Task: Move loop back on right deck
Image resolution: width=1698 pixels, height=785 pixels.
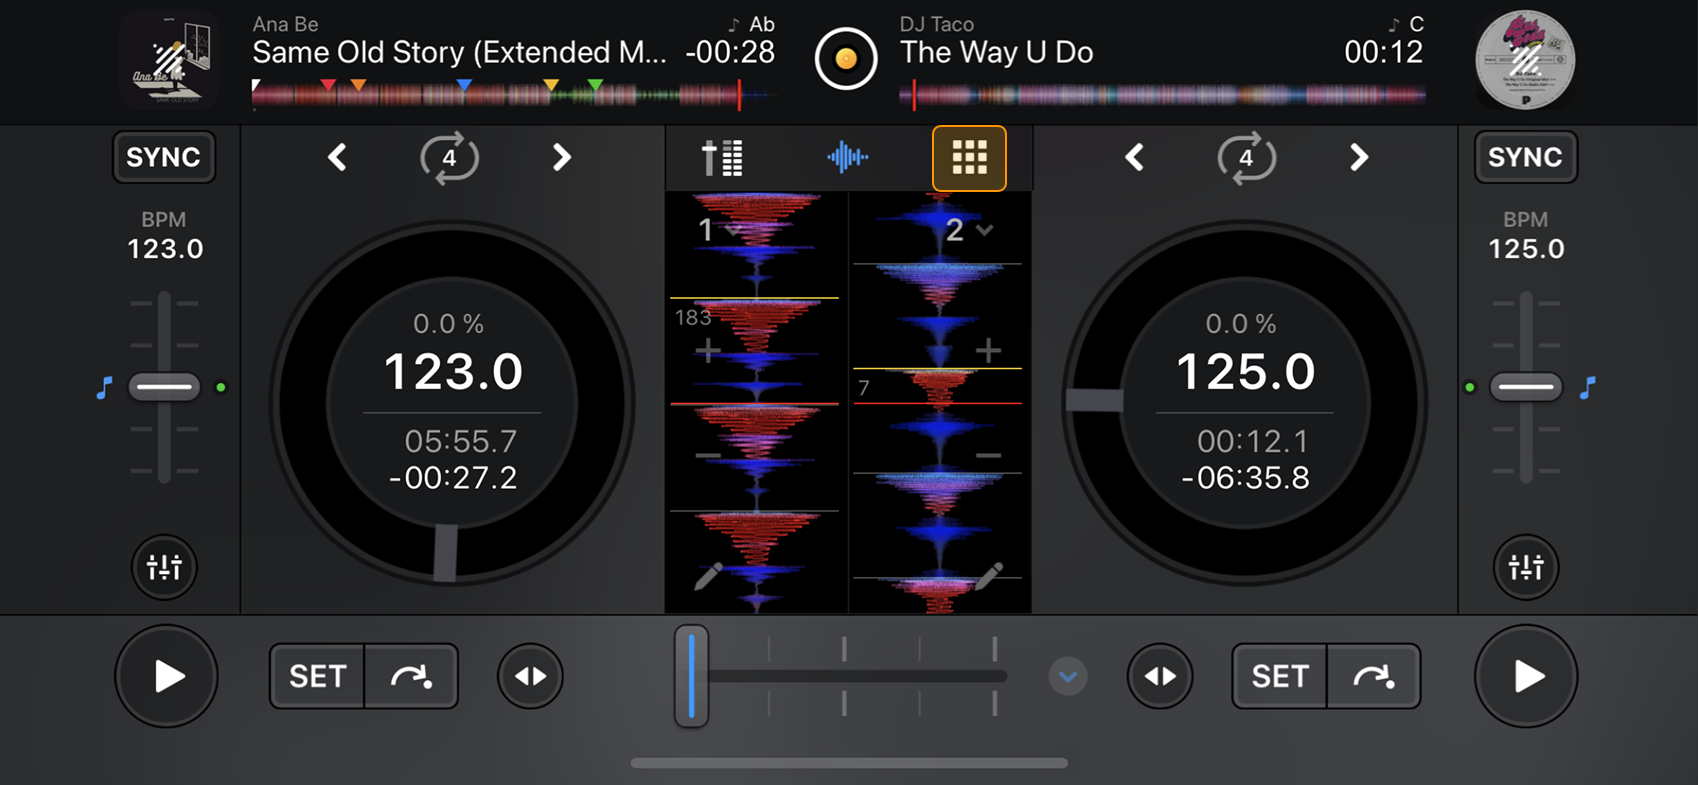Action: 1135,157
